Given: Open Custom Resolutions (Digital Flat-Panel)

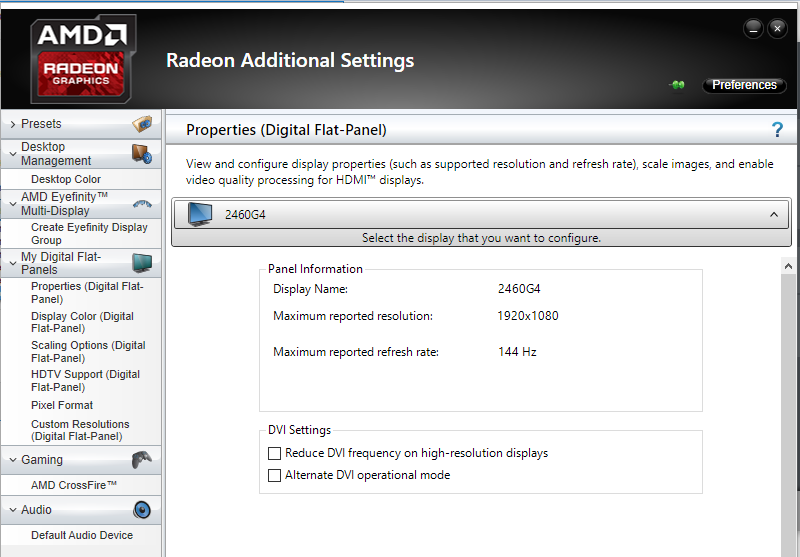Looking at the screenshot, I should point(80,430).
